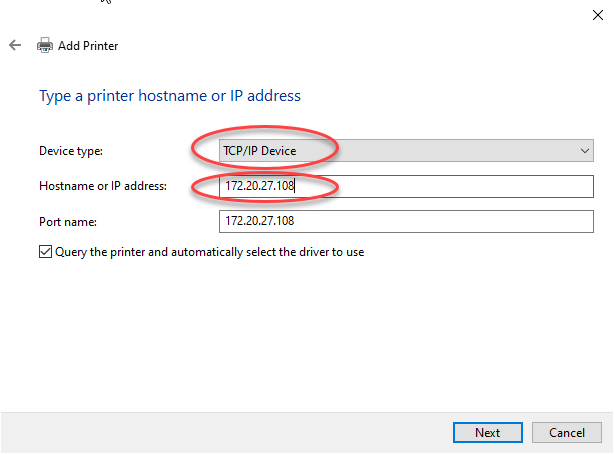614x454 pixels.
Task: Click the 'Hostname or IP address:' label
Action: point(103,186)
